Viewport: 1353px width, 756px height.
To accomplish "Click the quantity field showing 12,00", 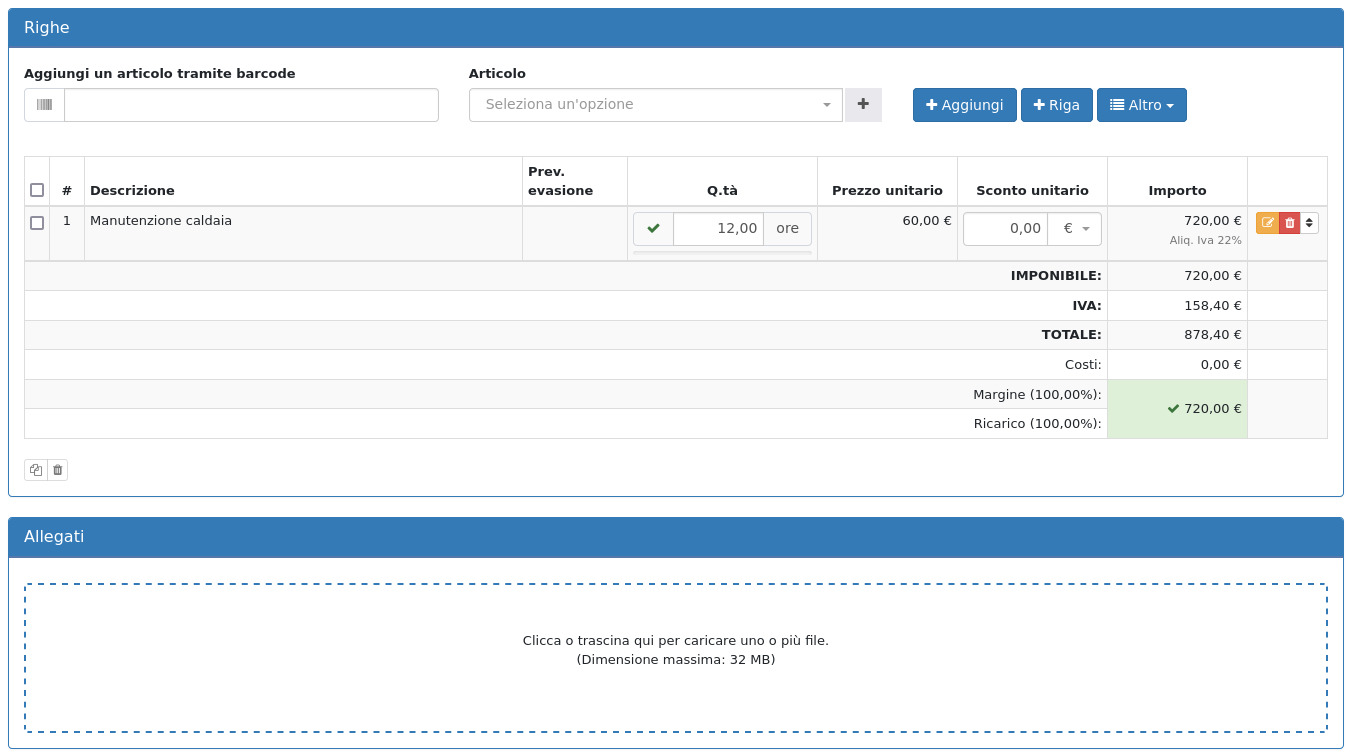I will tap(718, 229).
